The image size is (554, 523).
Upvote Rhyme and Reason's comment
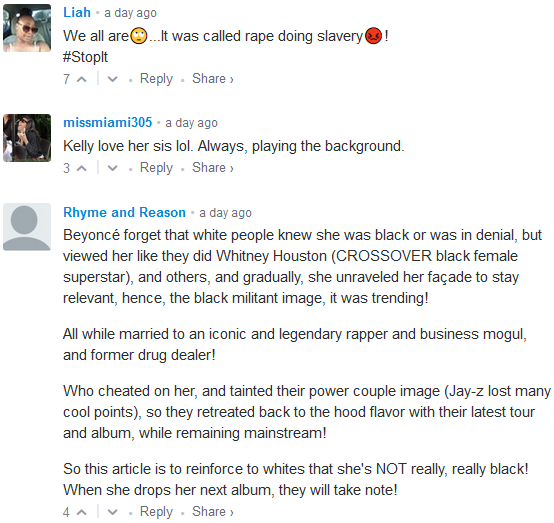point(82,512)
